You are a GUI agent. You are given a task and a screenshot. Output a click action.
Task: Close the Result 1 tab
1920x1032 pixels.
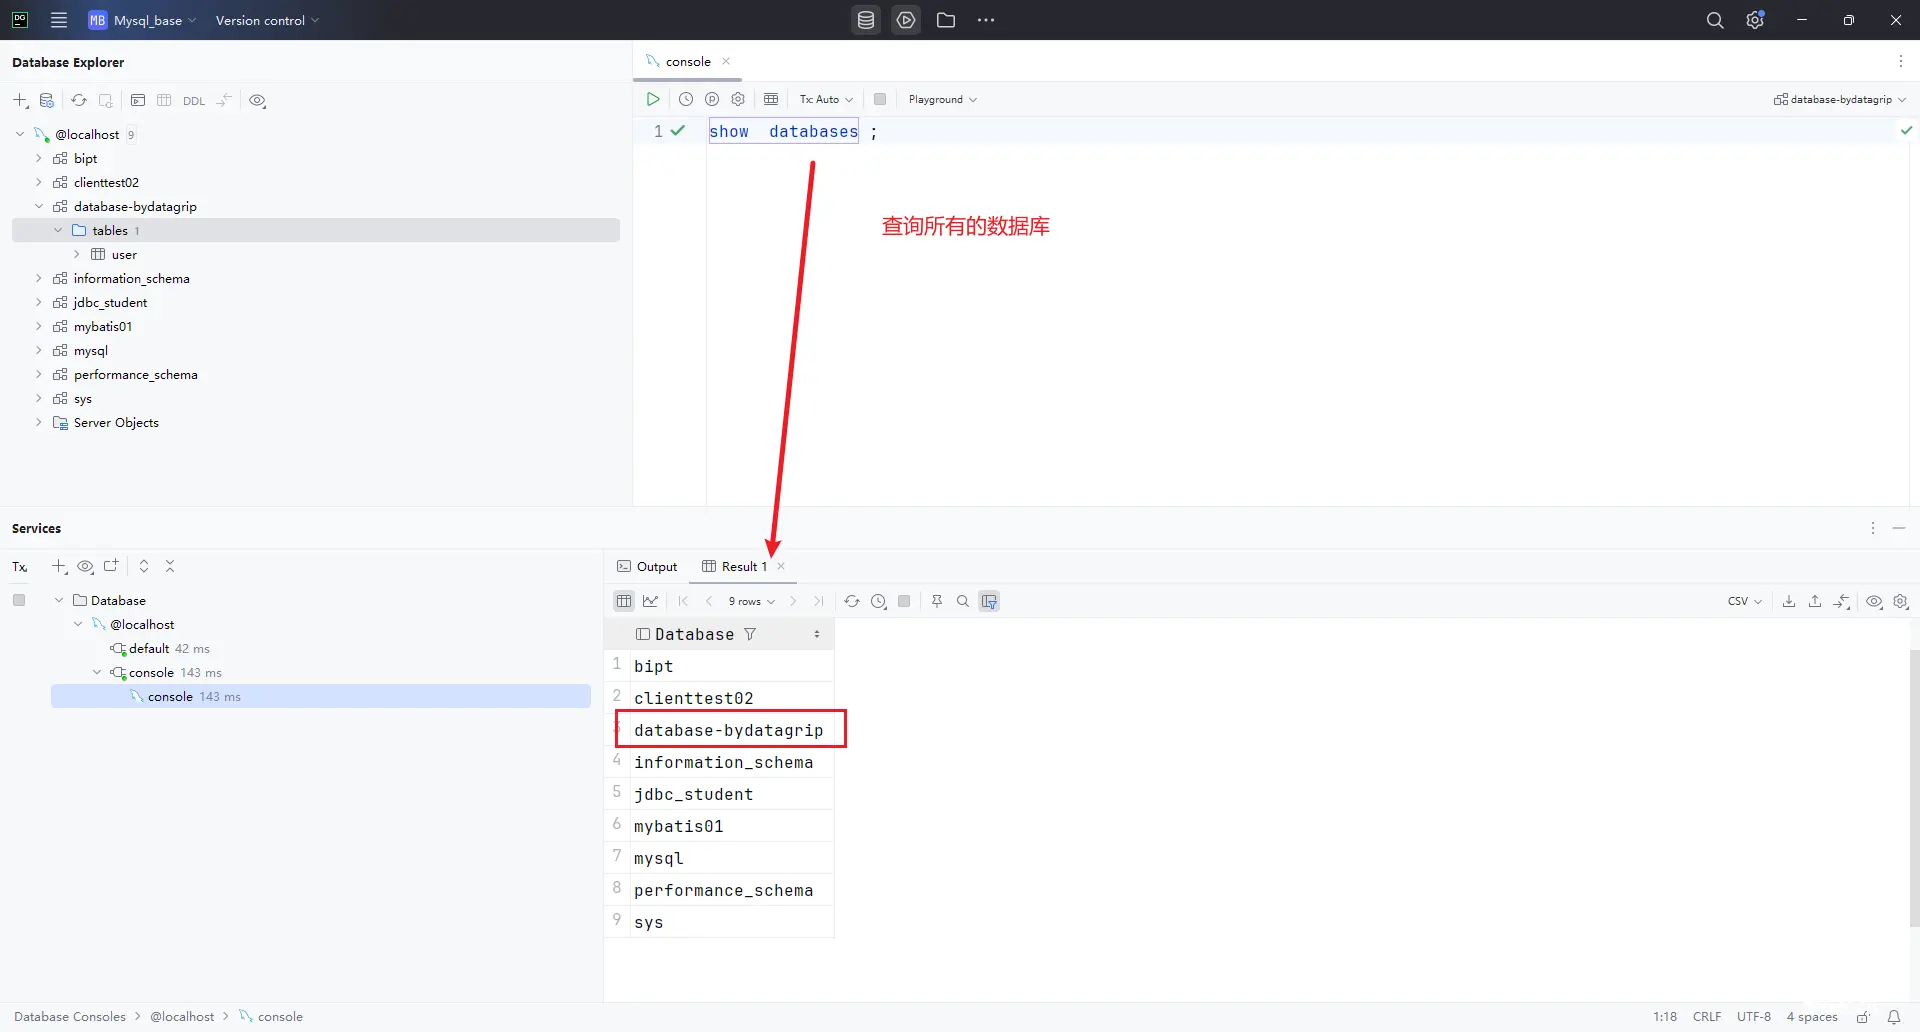pos(781,566)
